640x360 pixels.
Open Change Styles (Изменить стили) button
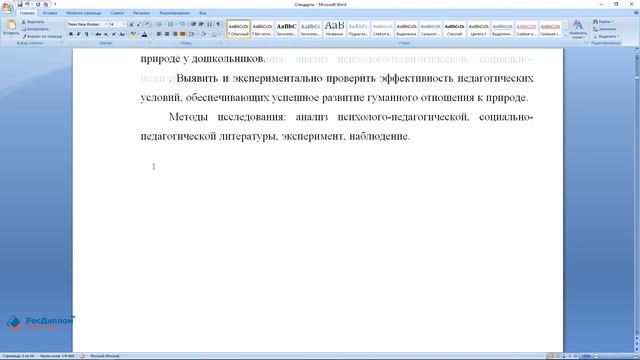pyautogui.click(x=578, y=29)
